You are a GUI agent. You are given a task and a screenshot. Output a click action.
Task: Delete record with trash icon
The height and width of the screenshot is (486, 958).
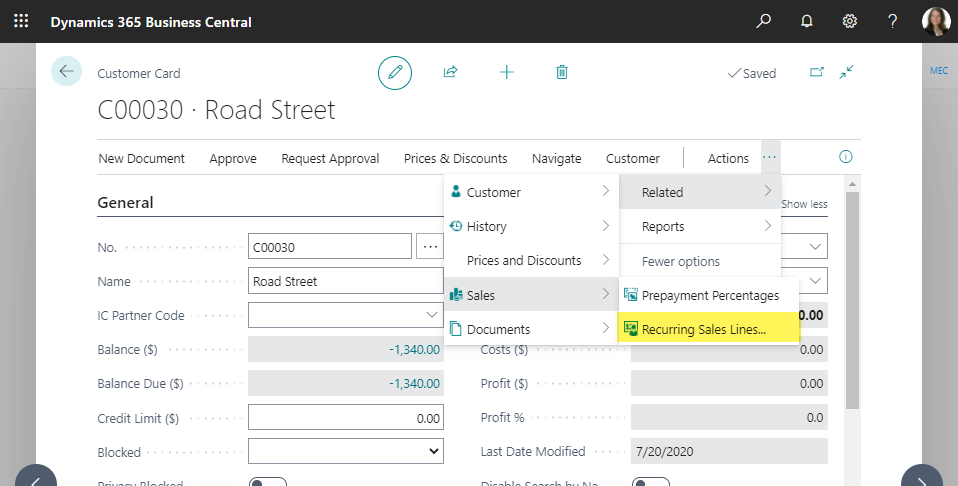tap(562, 72)
